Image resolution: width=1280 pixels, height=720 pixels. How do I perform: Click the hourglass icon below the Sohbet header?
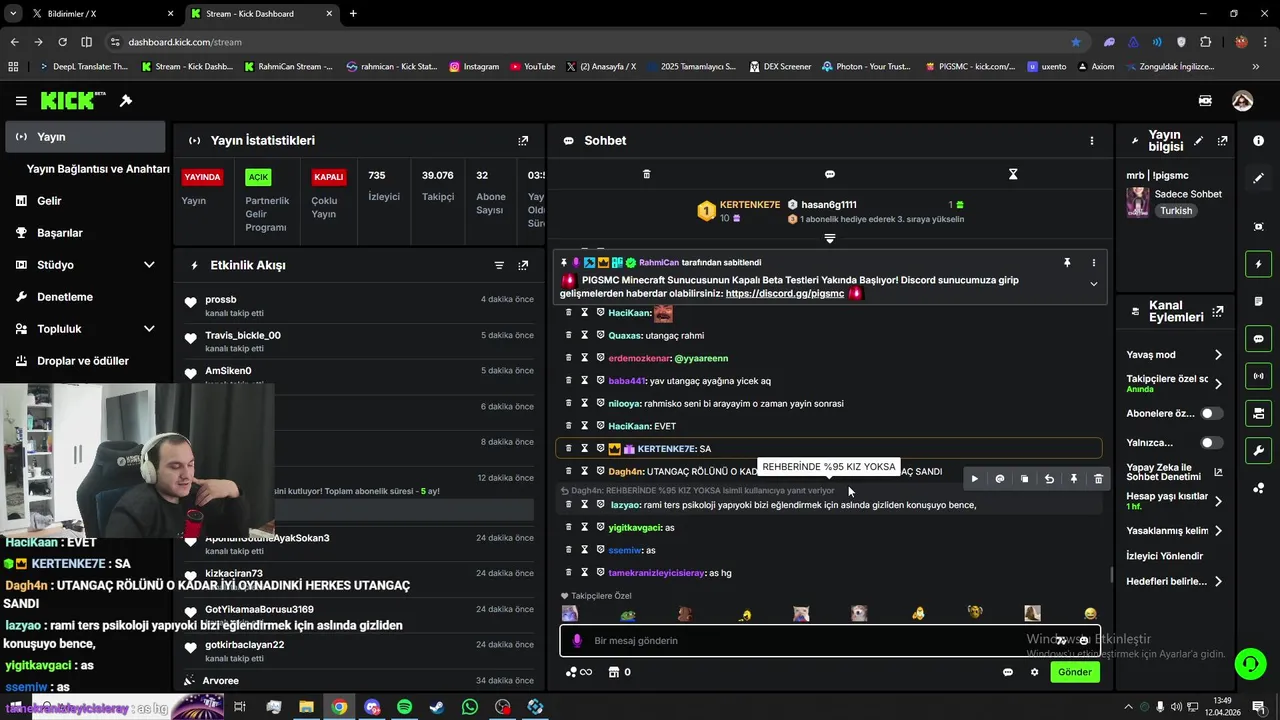pos(1013,174)
